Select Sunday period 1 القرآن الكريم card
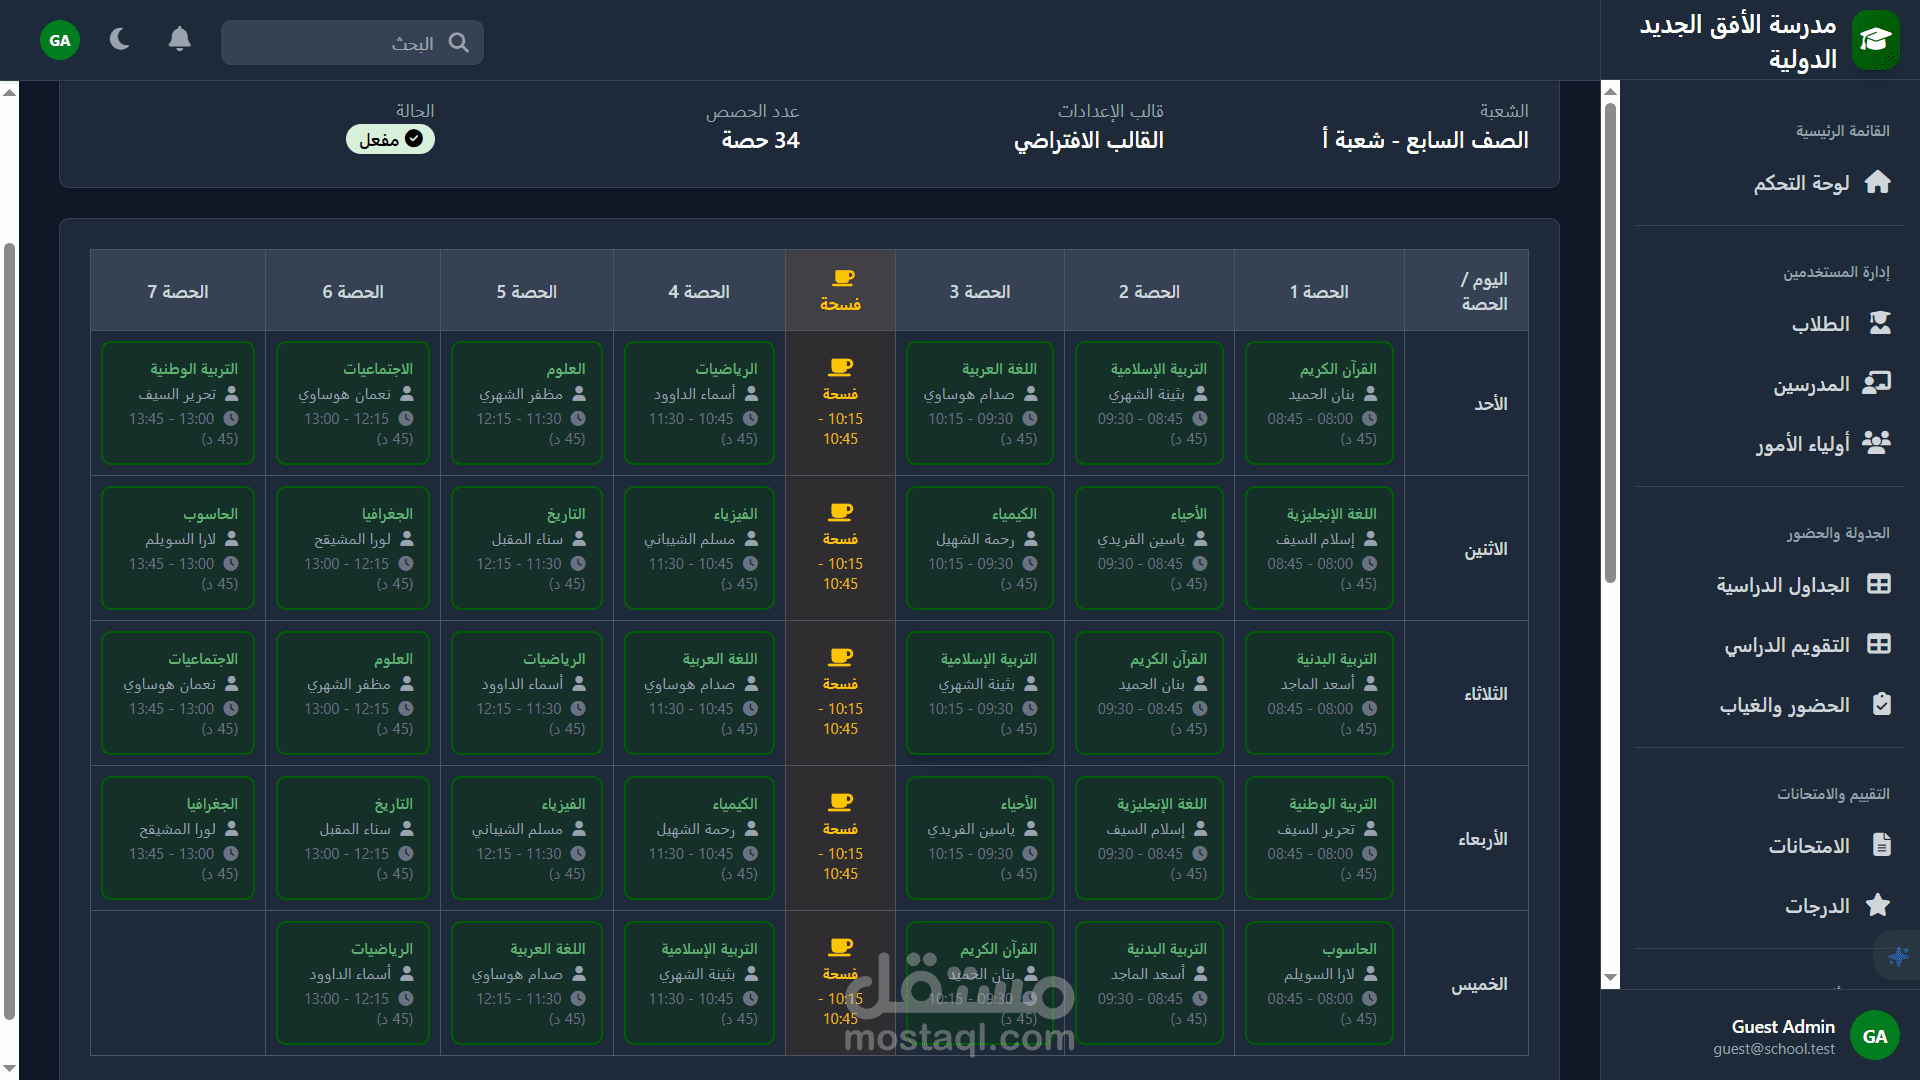Screen dimensions: 1920x1080 tap(1319, 403)
